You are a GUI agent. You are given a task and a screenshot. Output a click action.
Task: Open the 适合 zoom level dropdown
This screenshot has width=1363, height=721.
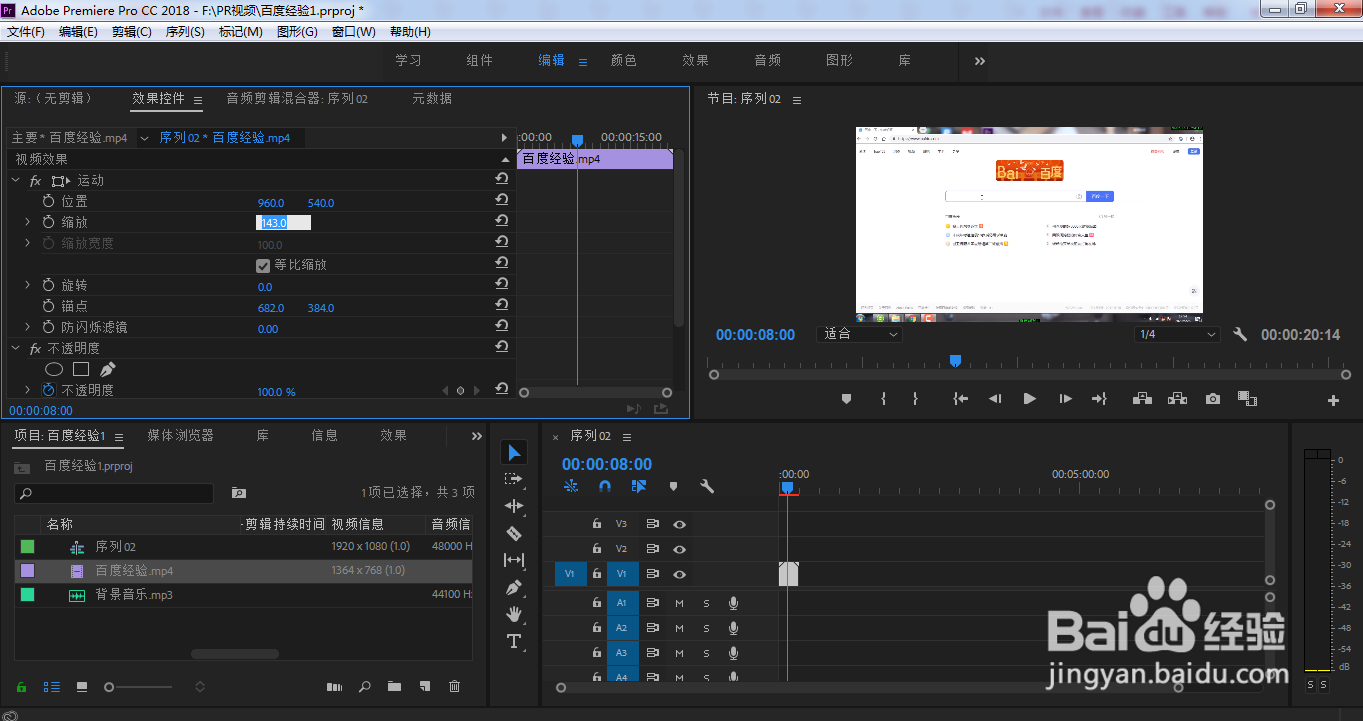860,334
